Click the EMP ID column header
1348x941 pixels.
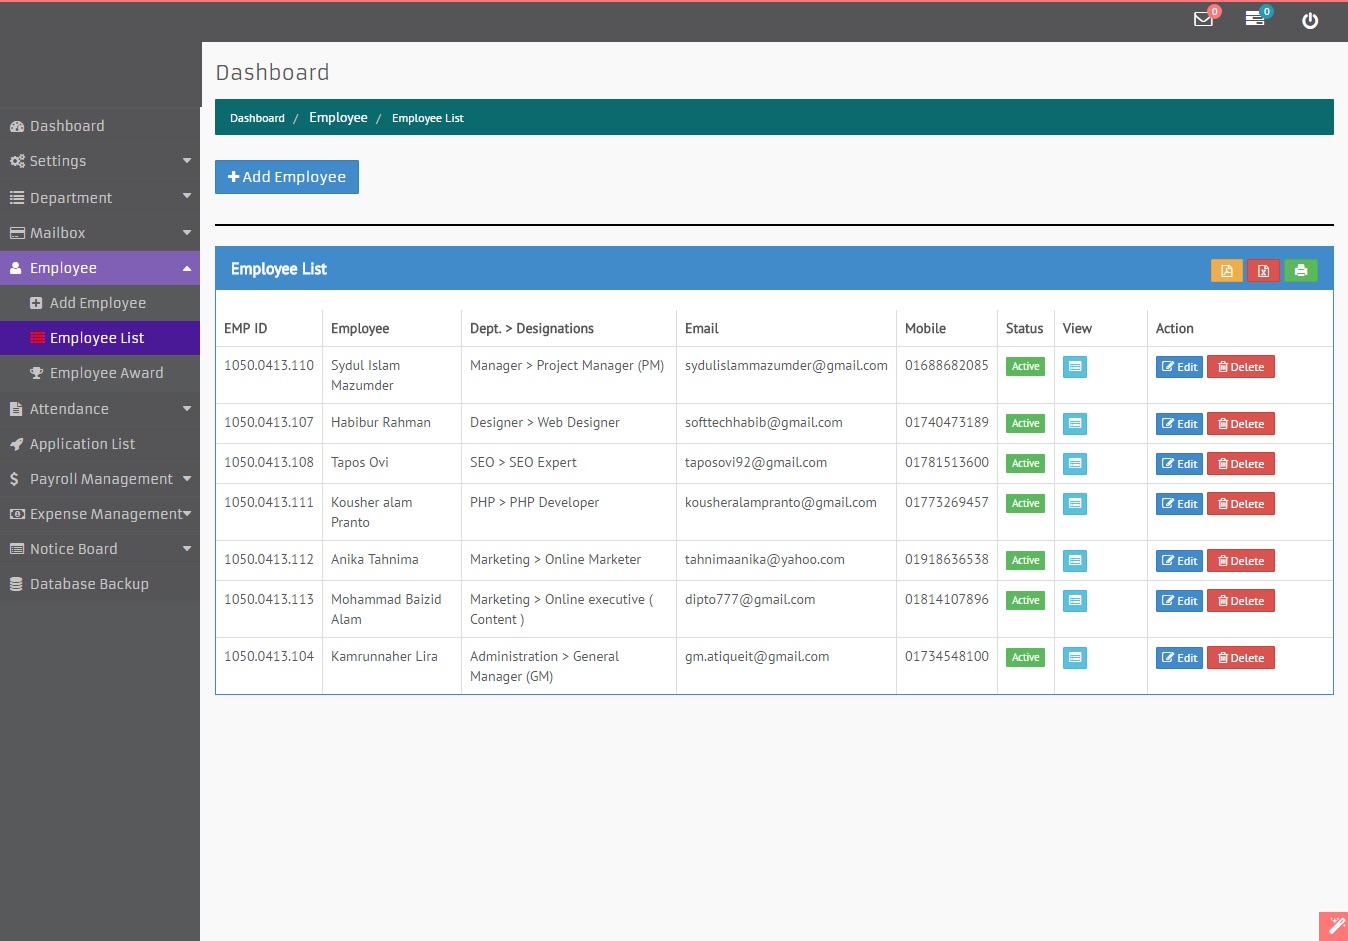[x=246, y=328]
